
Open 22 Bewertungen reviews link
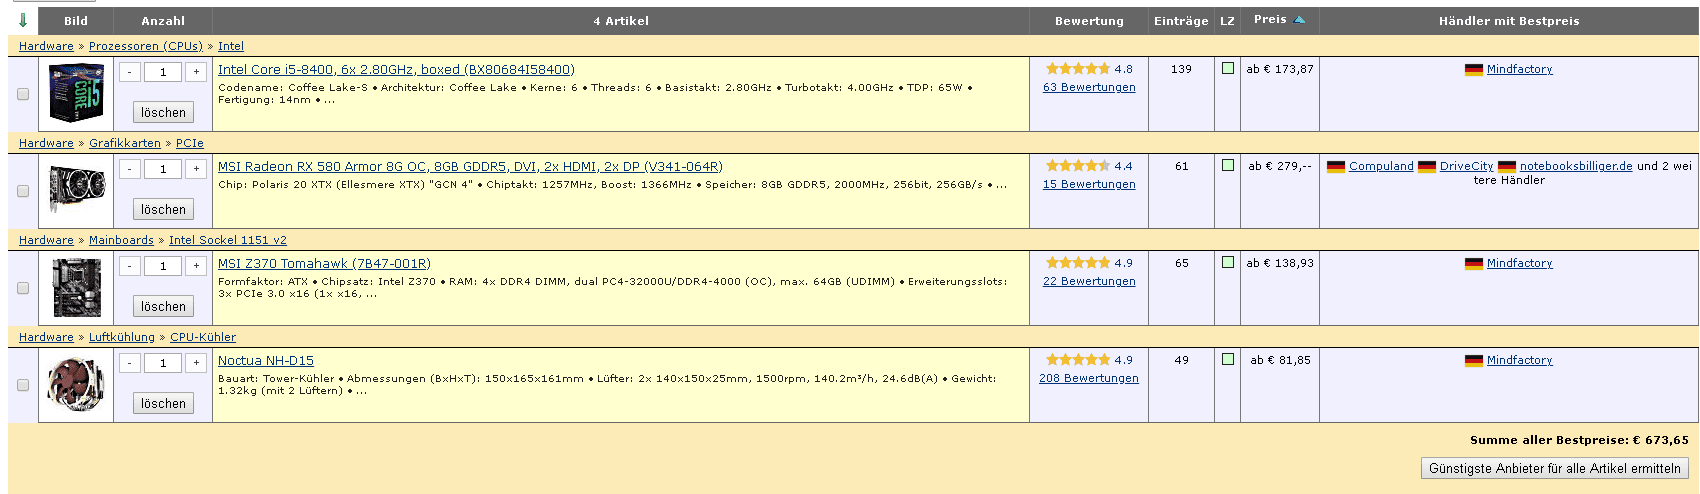tap(1089, 282)
